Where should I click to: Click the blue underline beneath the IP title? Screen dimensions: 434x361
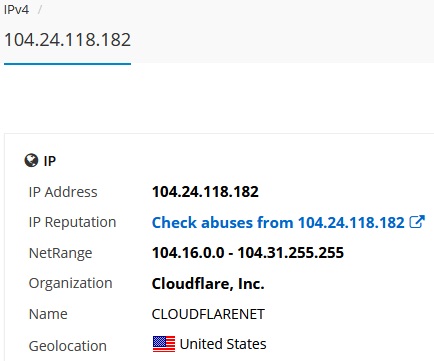click(x=67, y=64)
